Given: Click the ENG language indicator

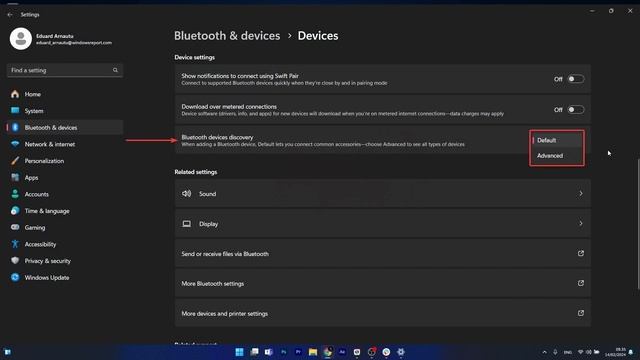Looking at the screenshot, I should point(568,352).
